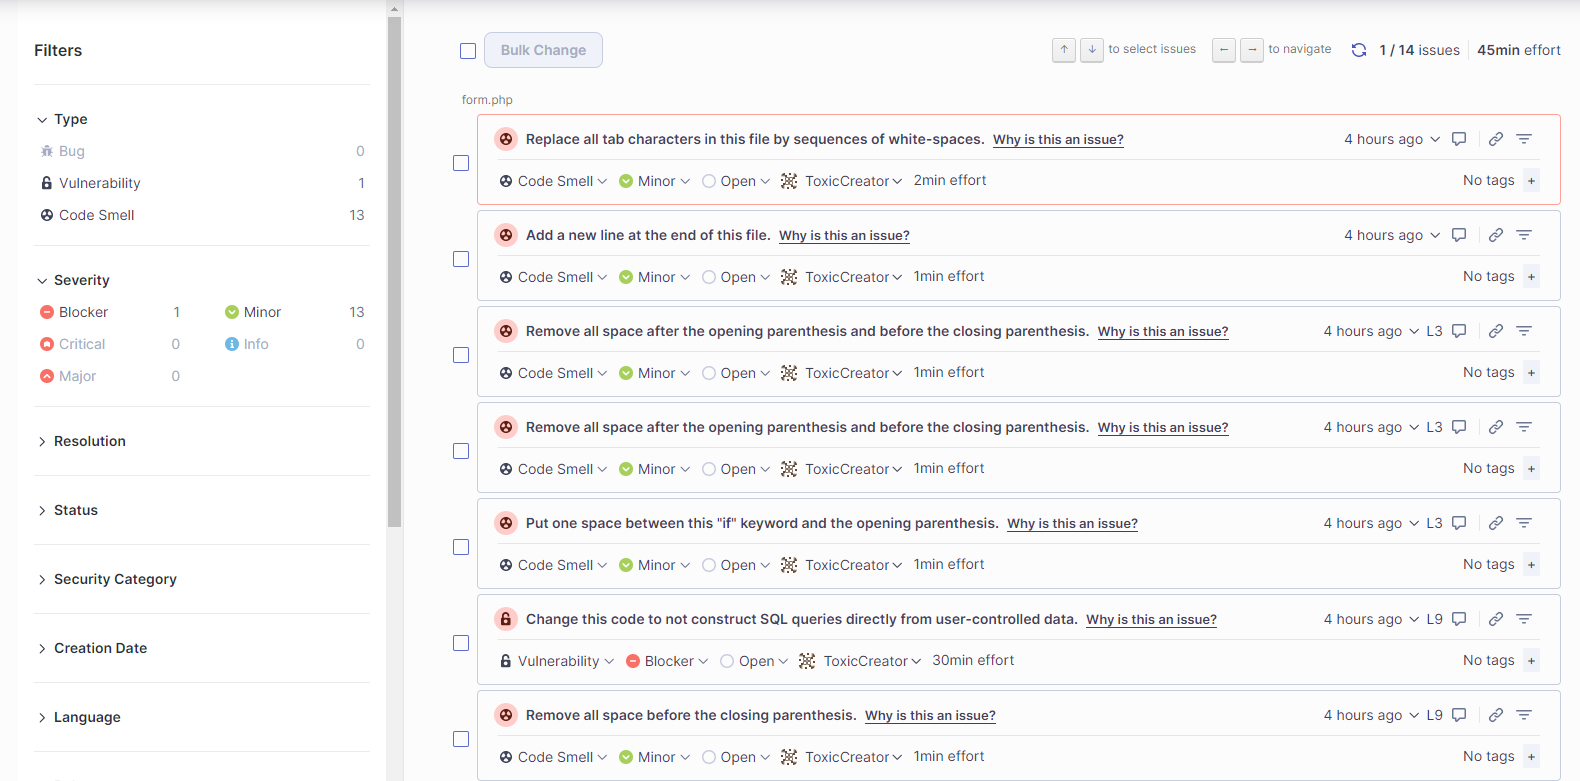Filter by Vulnerability type

(x=202, y=183)
